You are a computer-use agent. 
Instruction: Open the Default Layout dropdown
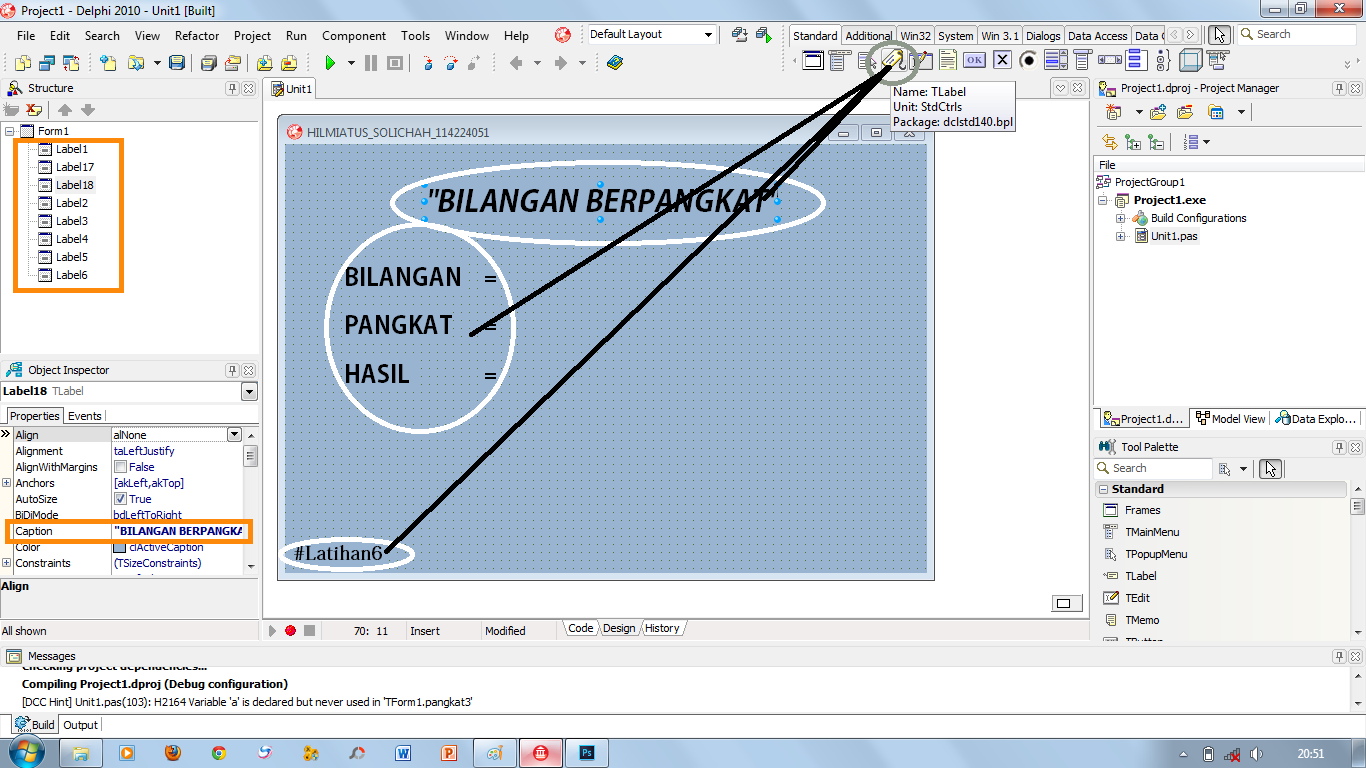708,35
